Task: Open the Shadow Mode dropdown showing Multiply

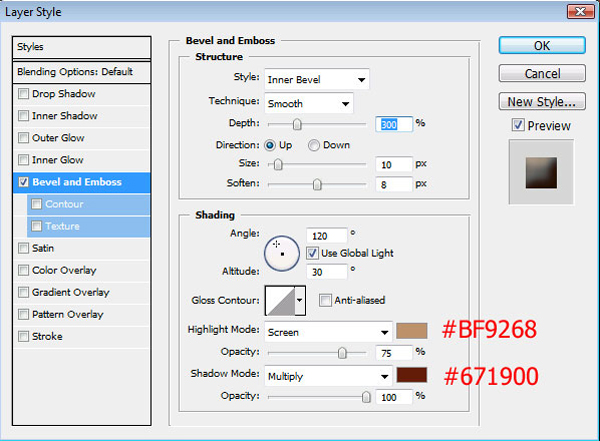Action: [328, 376]
